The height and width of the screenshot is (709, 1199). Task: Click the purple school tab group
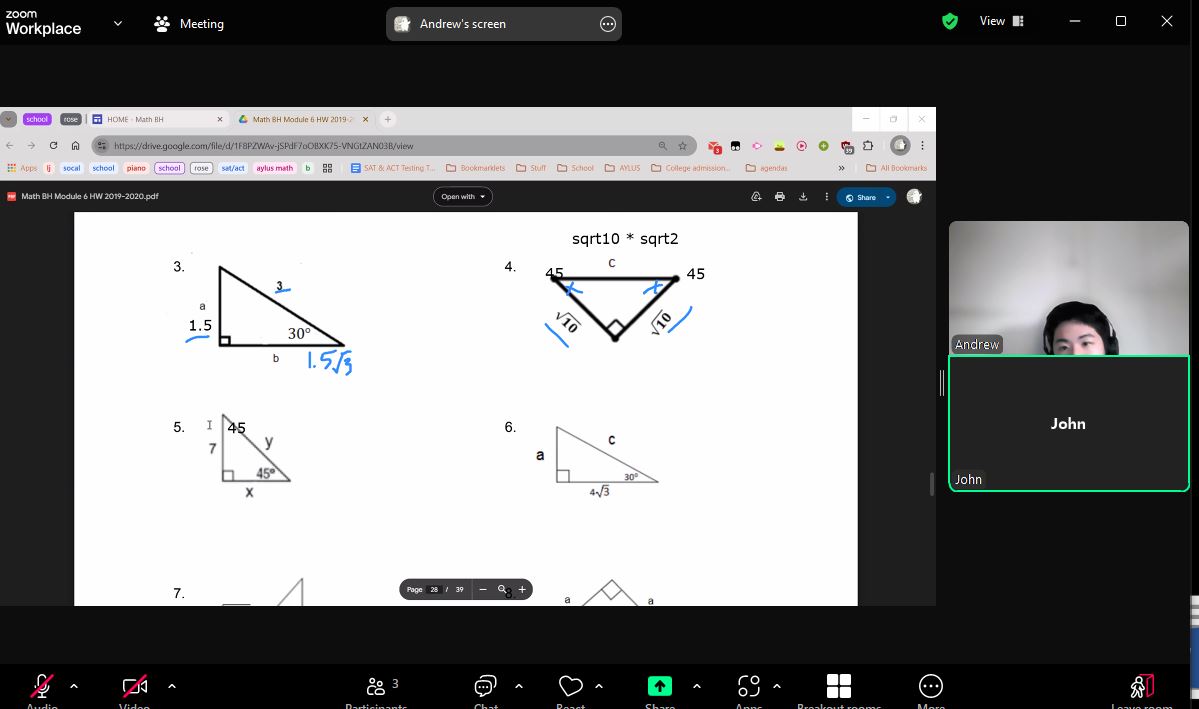click(x=37, y=119)
